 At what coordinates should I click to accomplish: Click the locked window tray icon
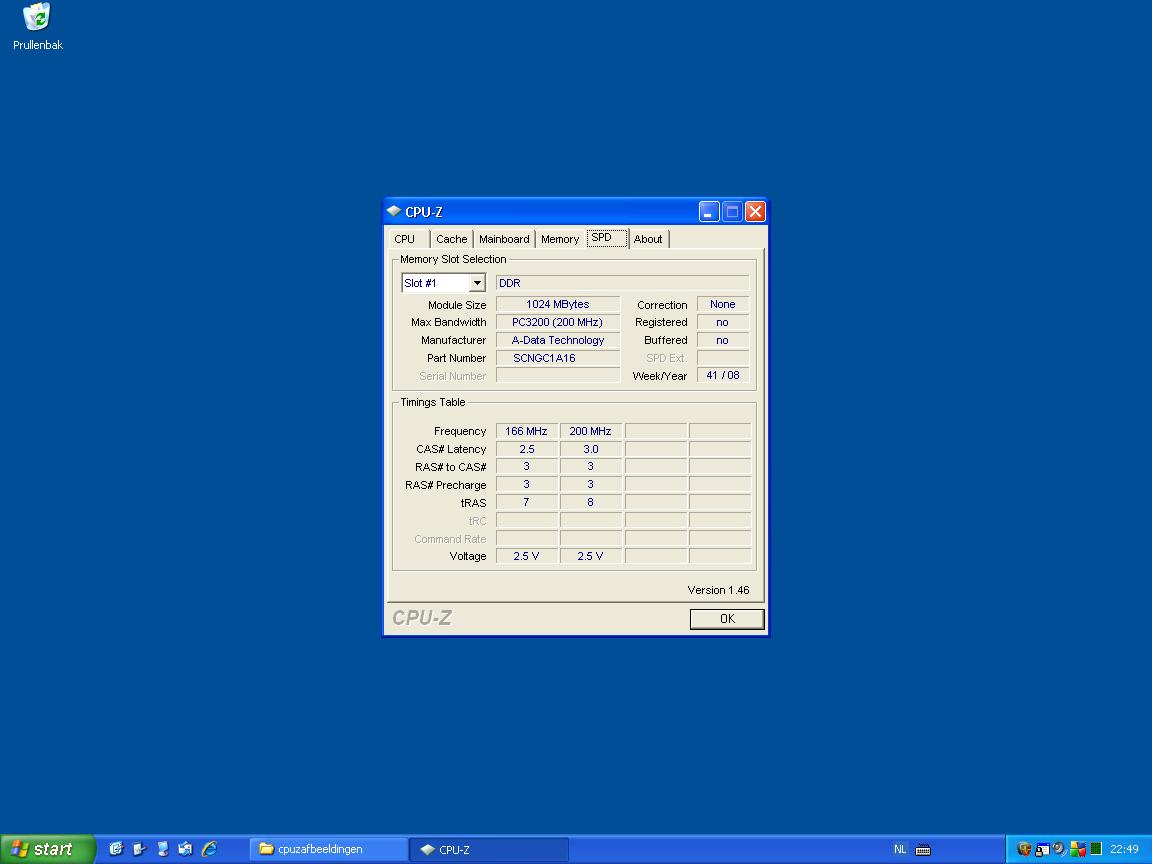point(1042,849)
